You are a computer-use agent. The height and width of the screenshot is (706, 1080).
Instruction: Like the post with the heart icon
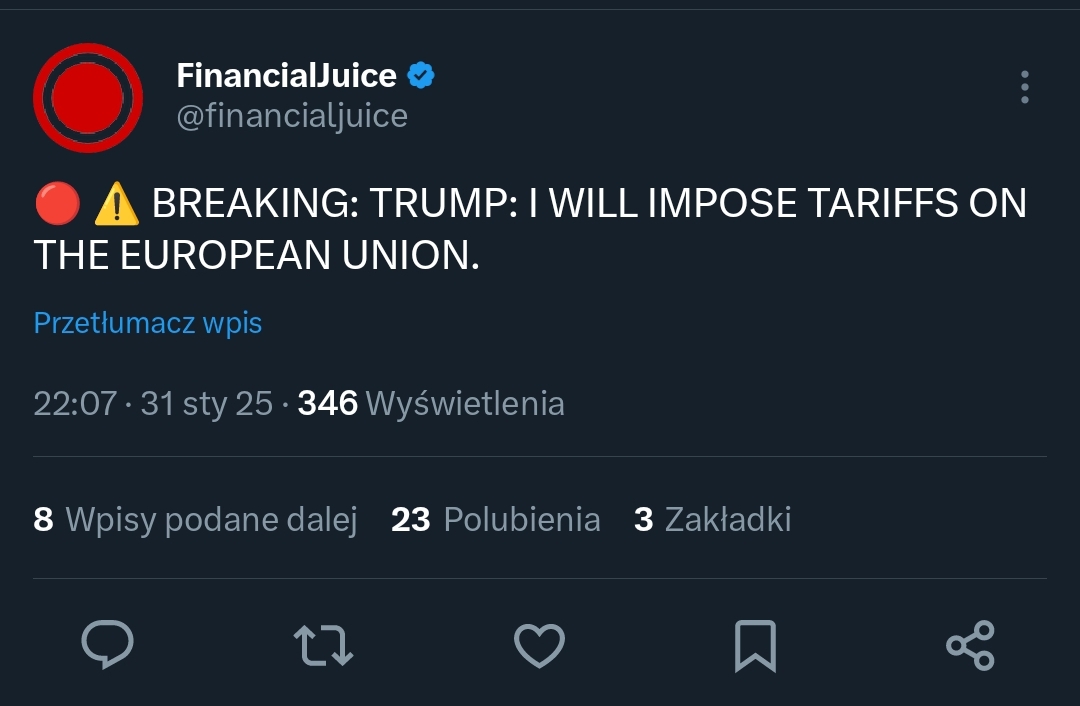click(x=539, y=645)
